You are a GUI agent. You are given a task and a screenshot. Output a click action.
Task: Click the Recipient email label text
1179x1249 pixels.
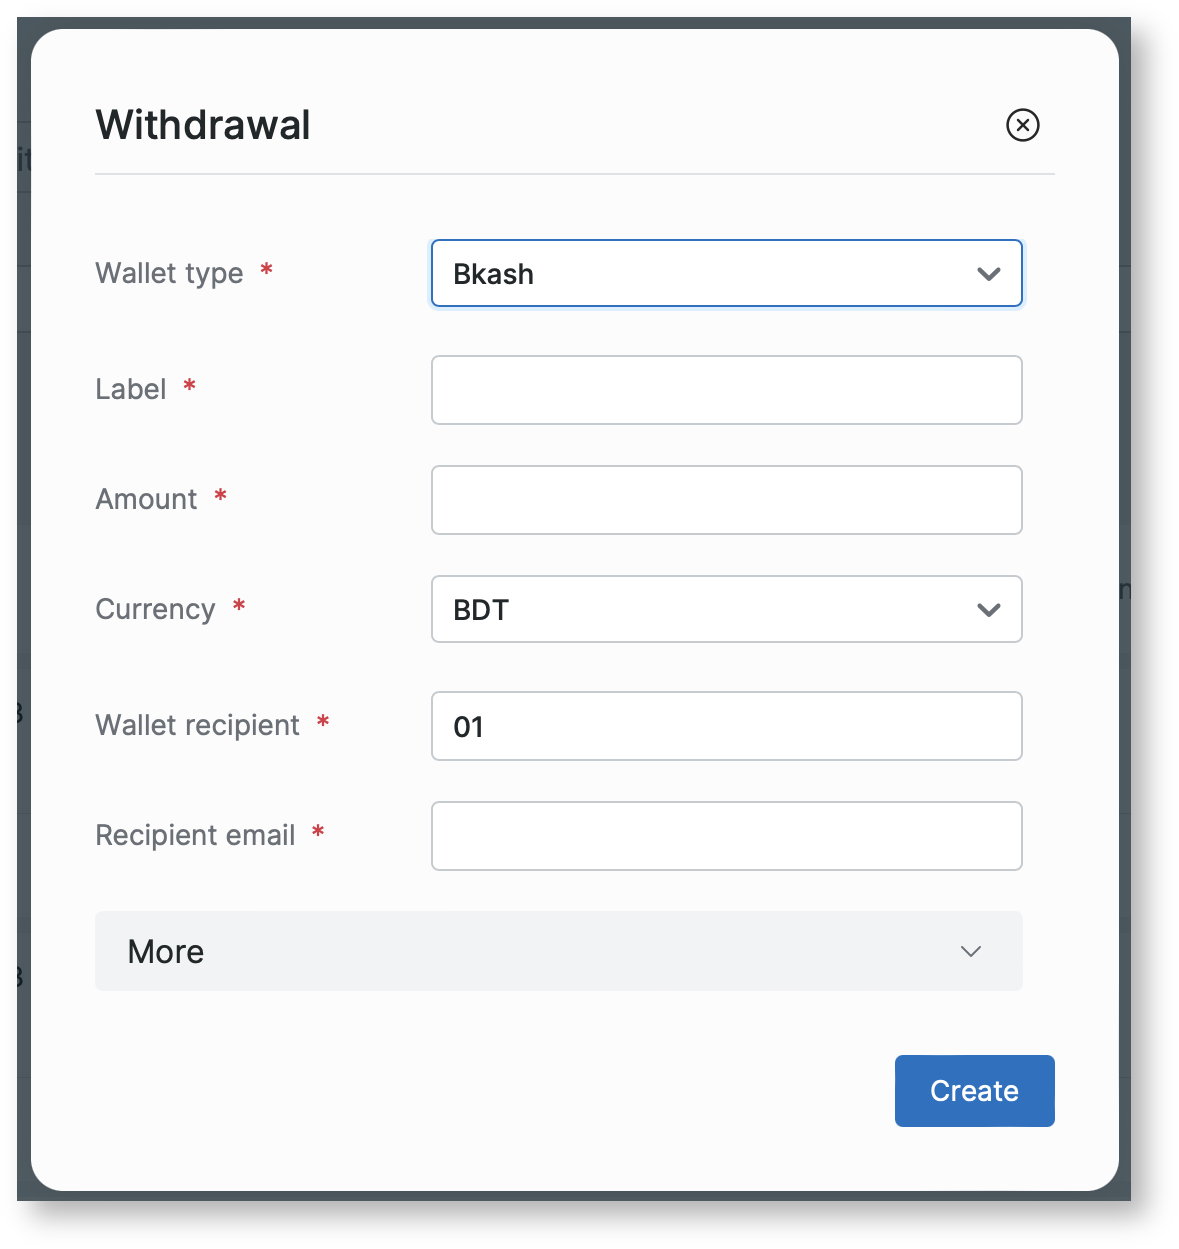pyautogui.click(x=195, y=835)
